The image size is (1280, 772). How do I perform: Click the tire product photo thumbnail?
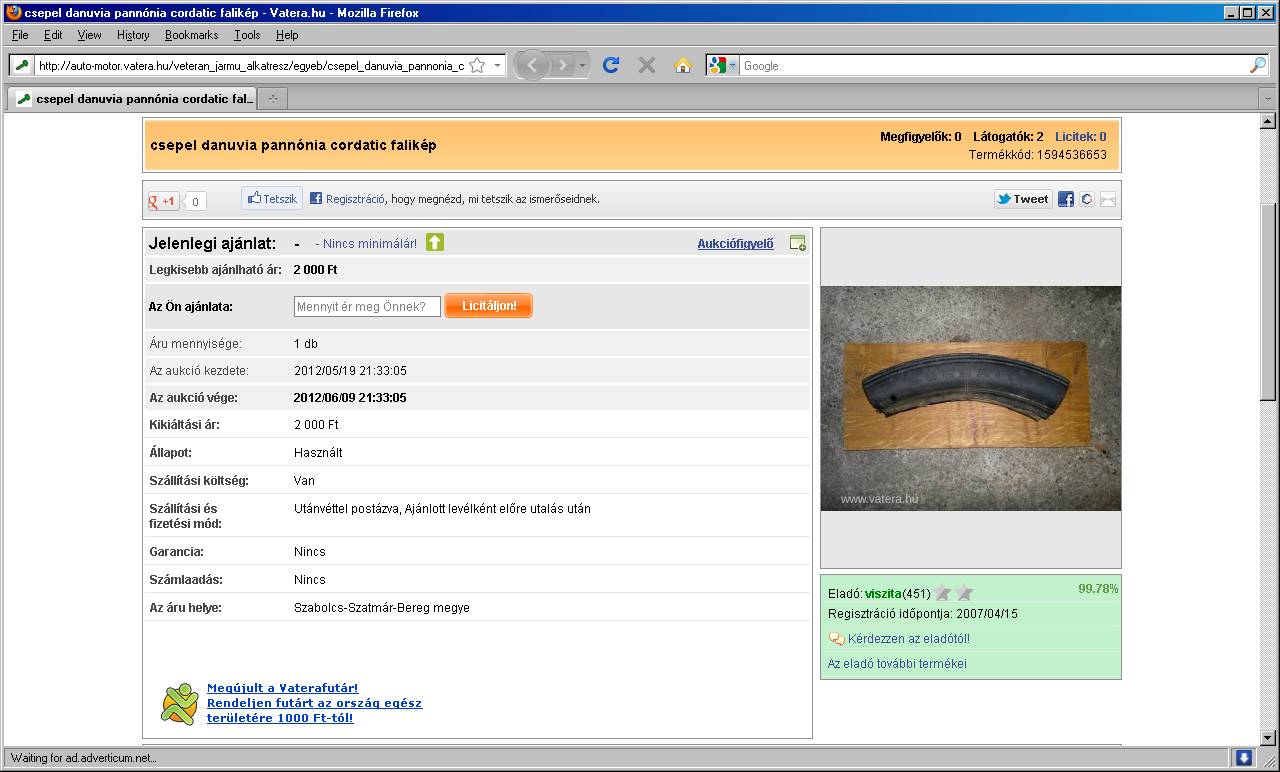pos(970,398)
